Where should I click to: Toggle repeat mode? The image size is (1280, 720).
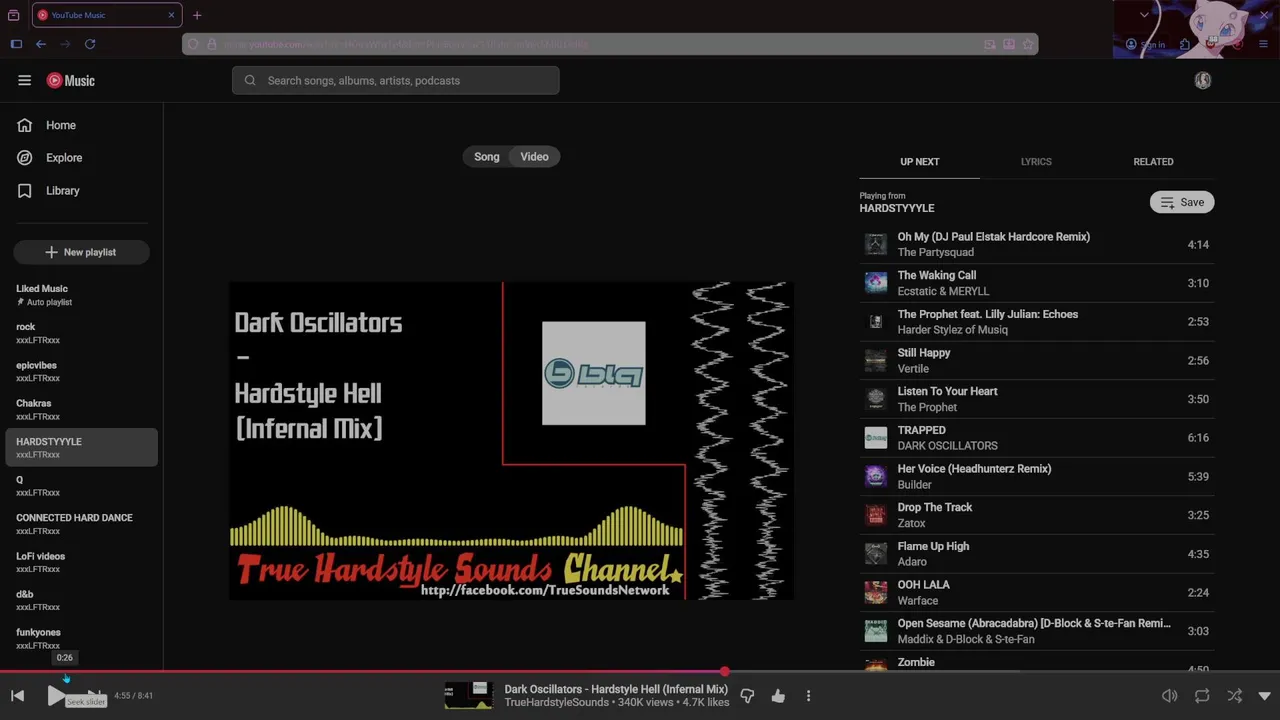click(x=1202, y=696)
